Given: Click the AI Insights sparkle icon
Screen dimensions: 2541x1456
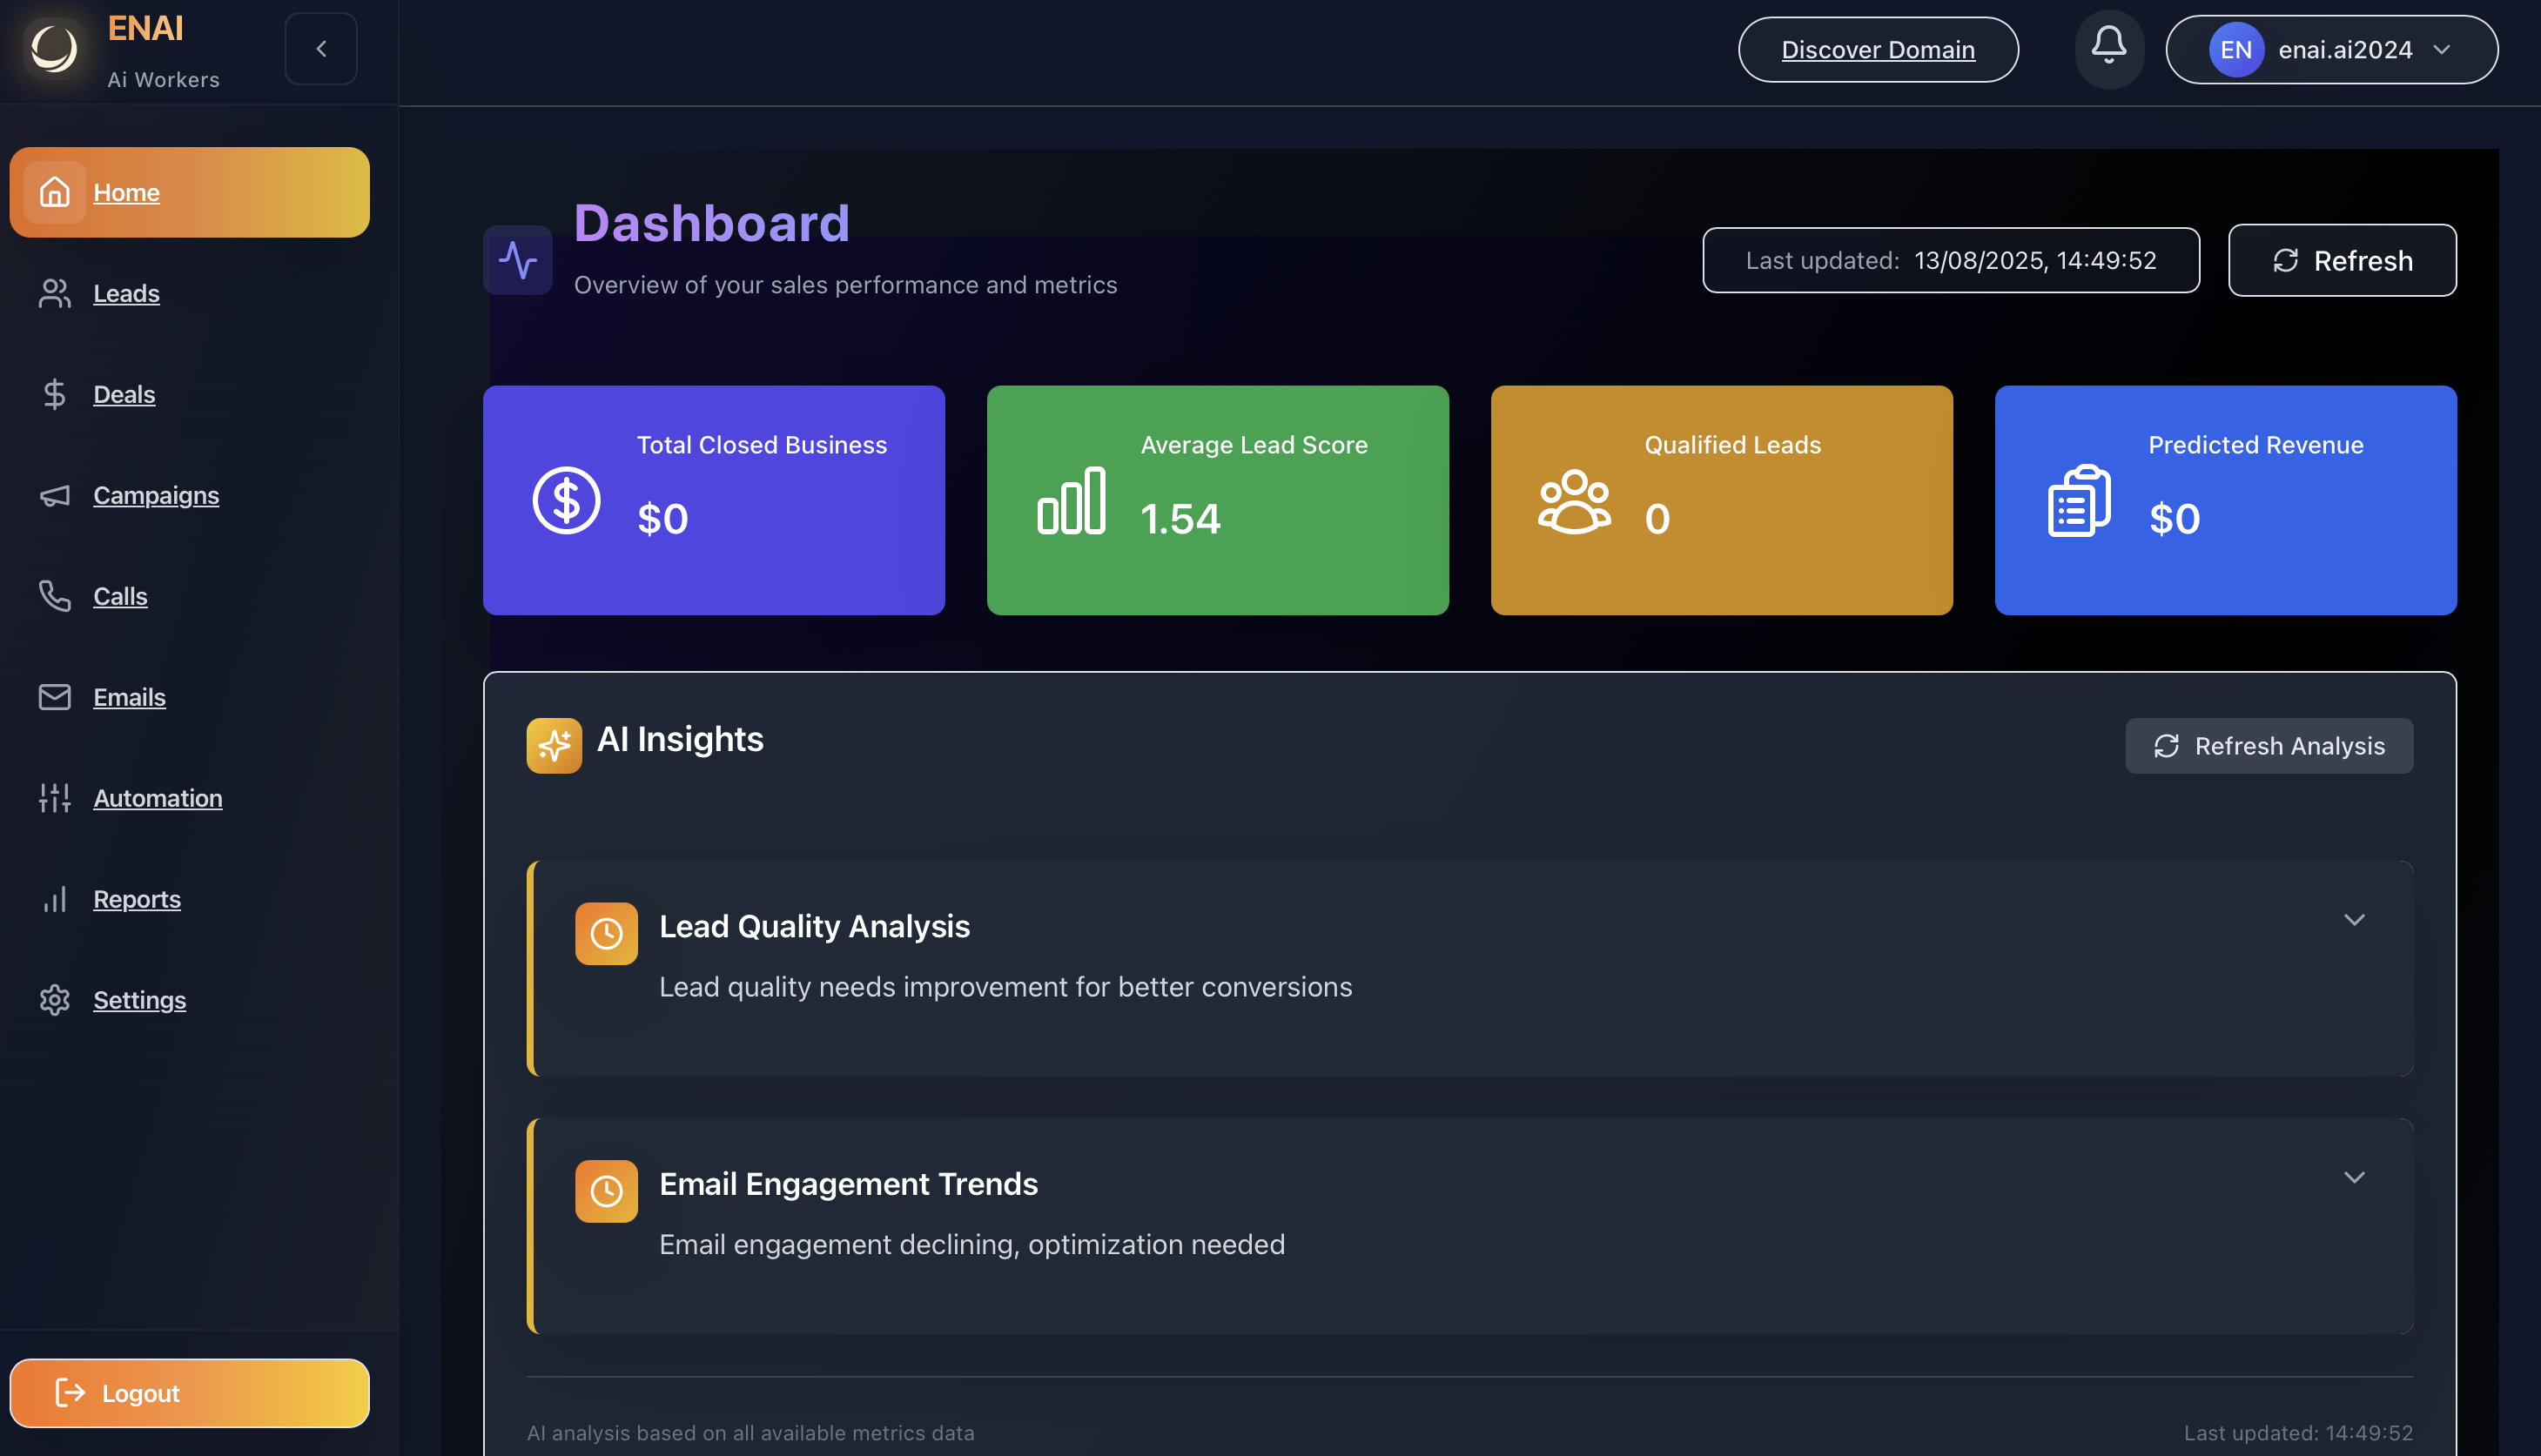Looking at the screenshot, I should (x=554, y=745).
